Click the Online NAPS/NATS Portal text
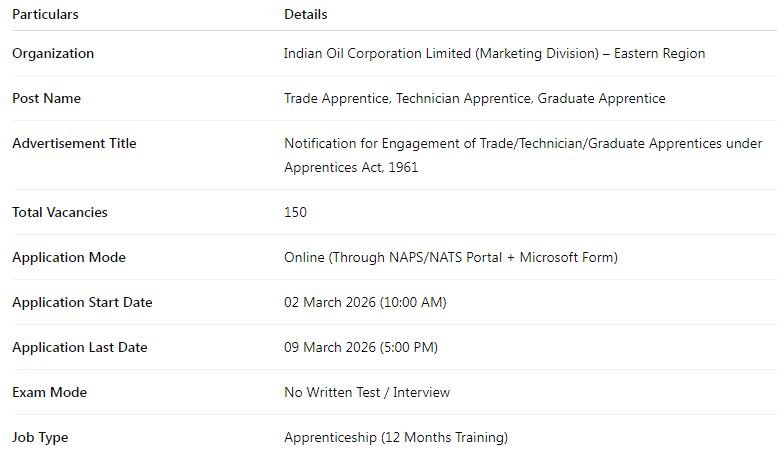 point(450,258)
